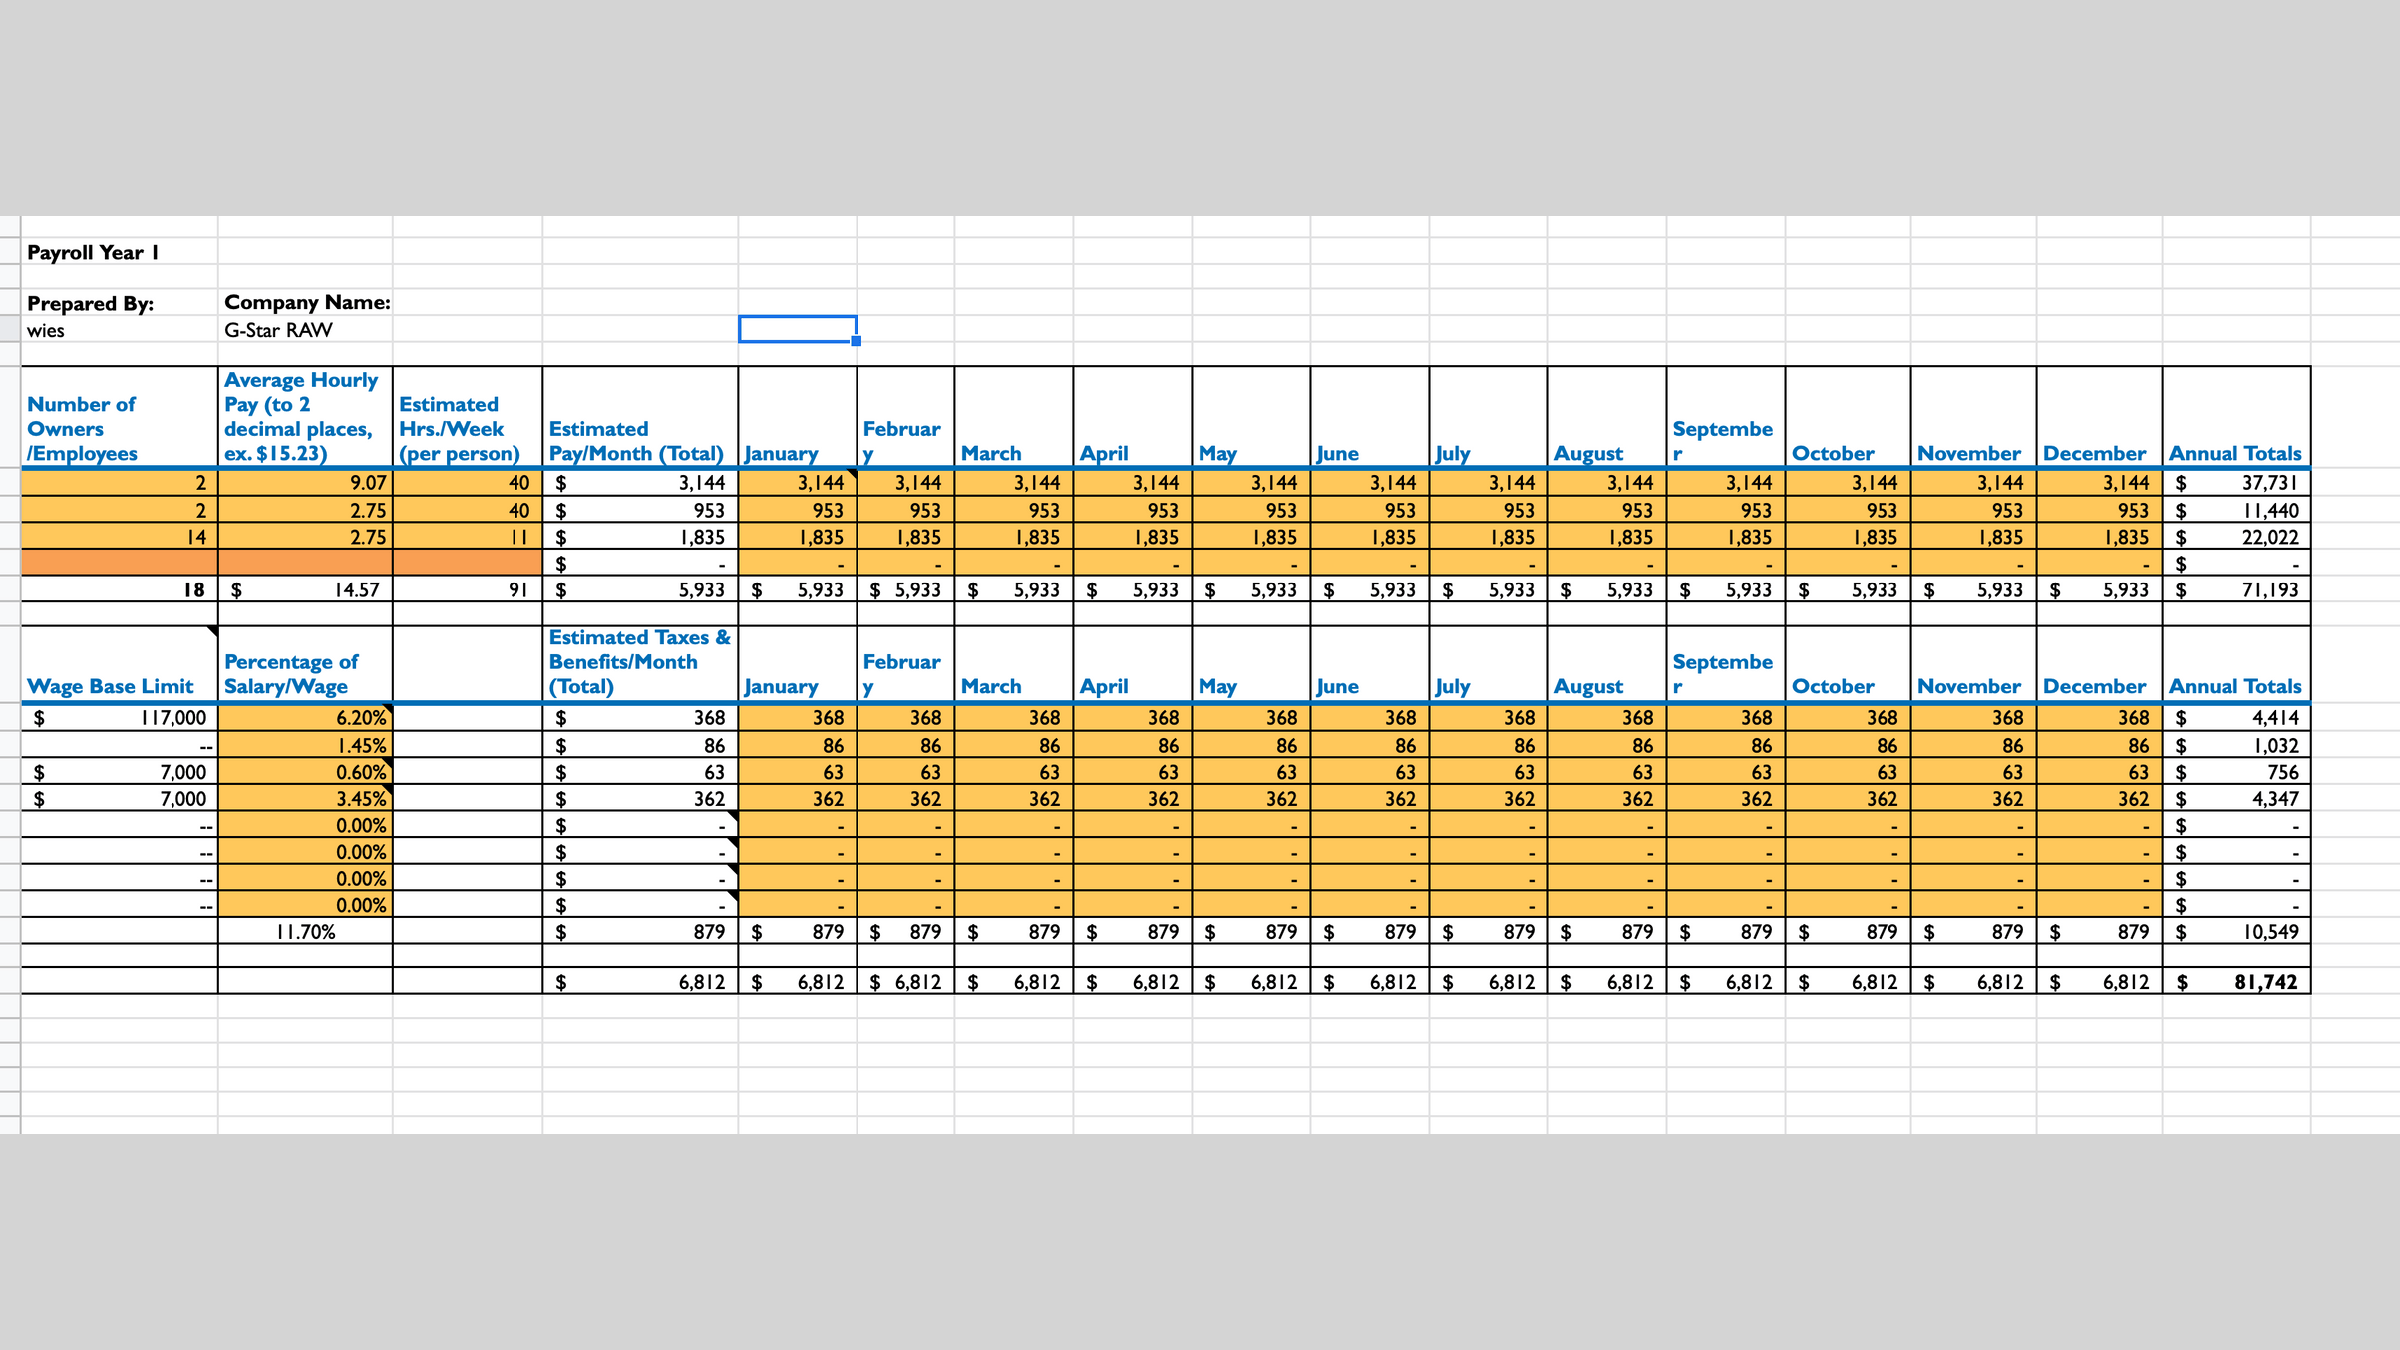Select the hours per week cell '11'
This screenshot has width=2400, height=1350.
pyautogui.click(x=467, y=537)
